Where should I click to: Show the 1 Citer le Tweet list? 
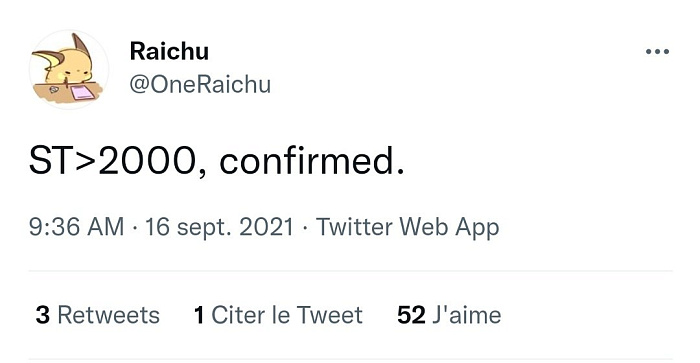tap(278, 315)
